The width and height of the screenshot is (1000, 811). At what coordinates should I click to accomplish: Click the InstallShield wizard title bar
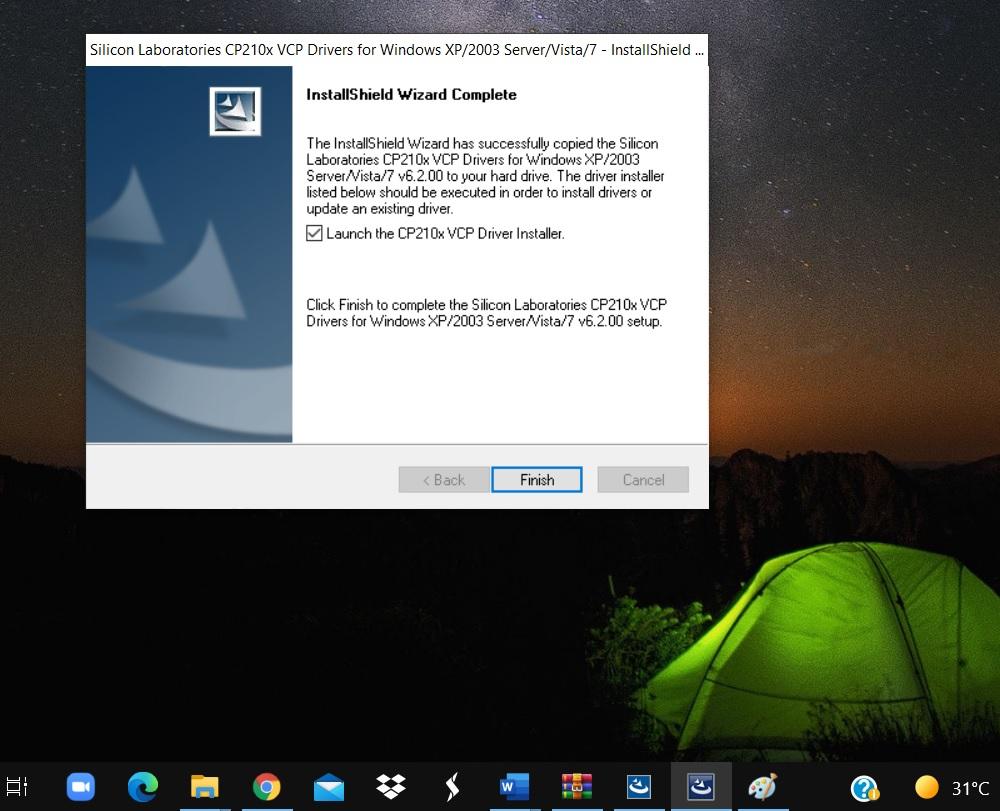tap(397, 50)
